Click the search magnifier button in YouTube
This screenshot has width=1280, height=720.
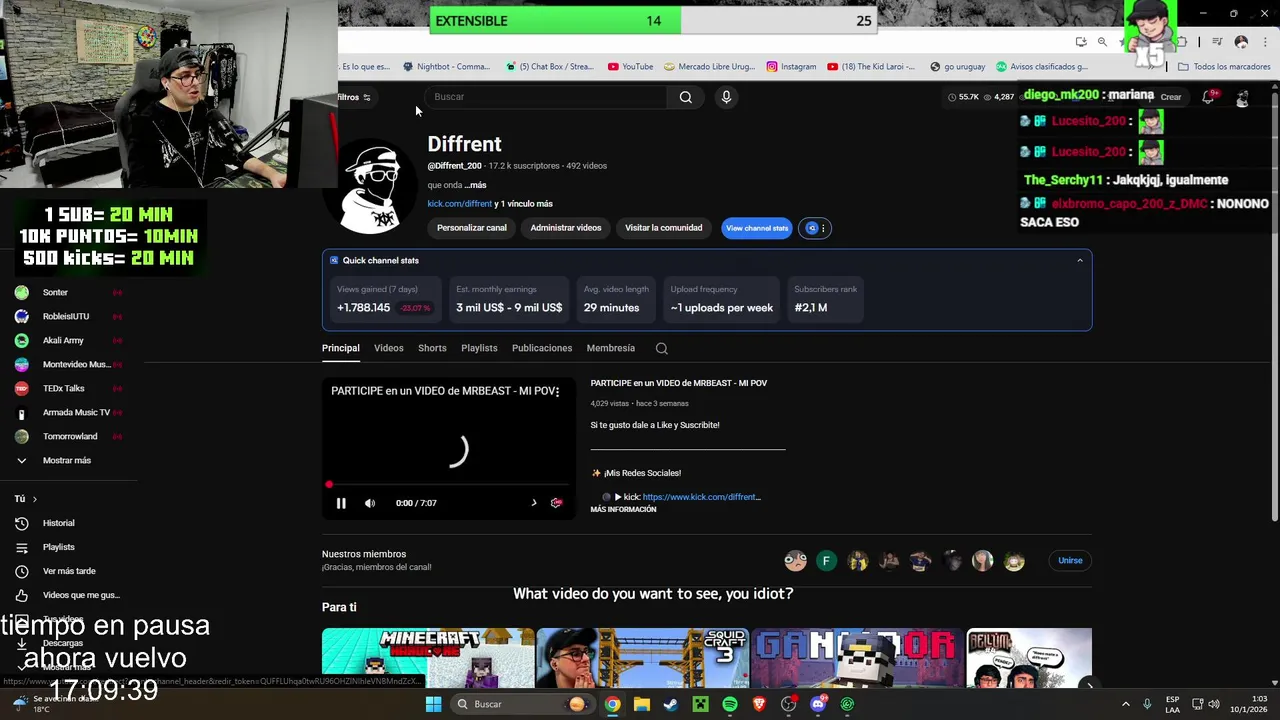click(686, 97)
